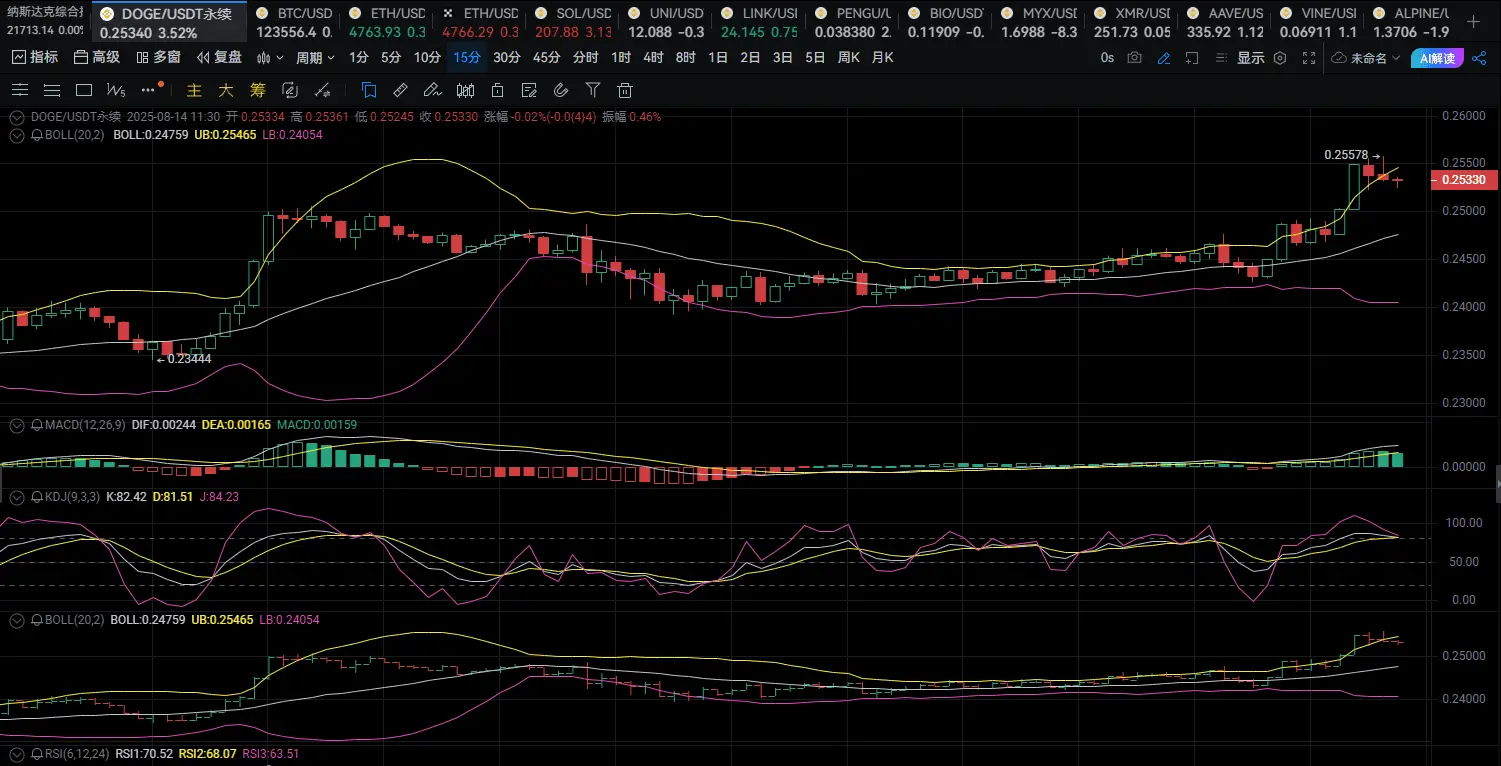Click the filter funnel icon
The height and width of the screenshot is (766, 1501).
tap(593, 90)
